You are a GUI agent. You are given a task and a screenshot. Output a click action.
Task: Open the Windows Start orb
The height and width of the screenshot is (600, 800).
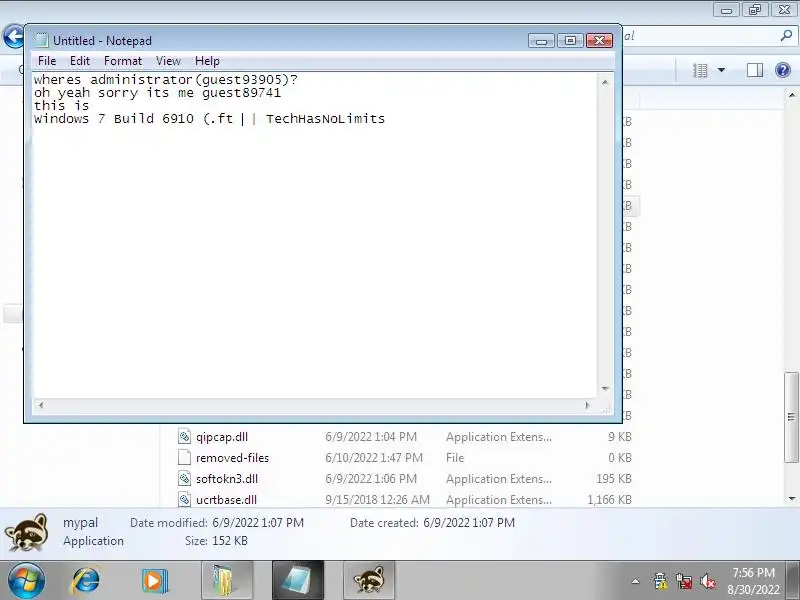click(x=26, y=581)
